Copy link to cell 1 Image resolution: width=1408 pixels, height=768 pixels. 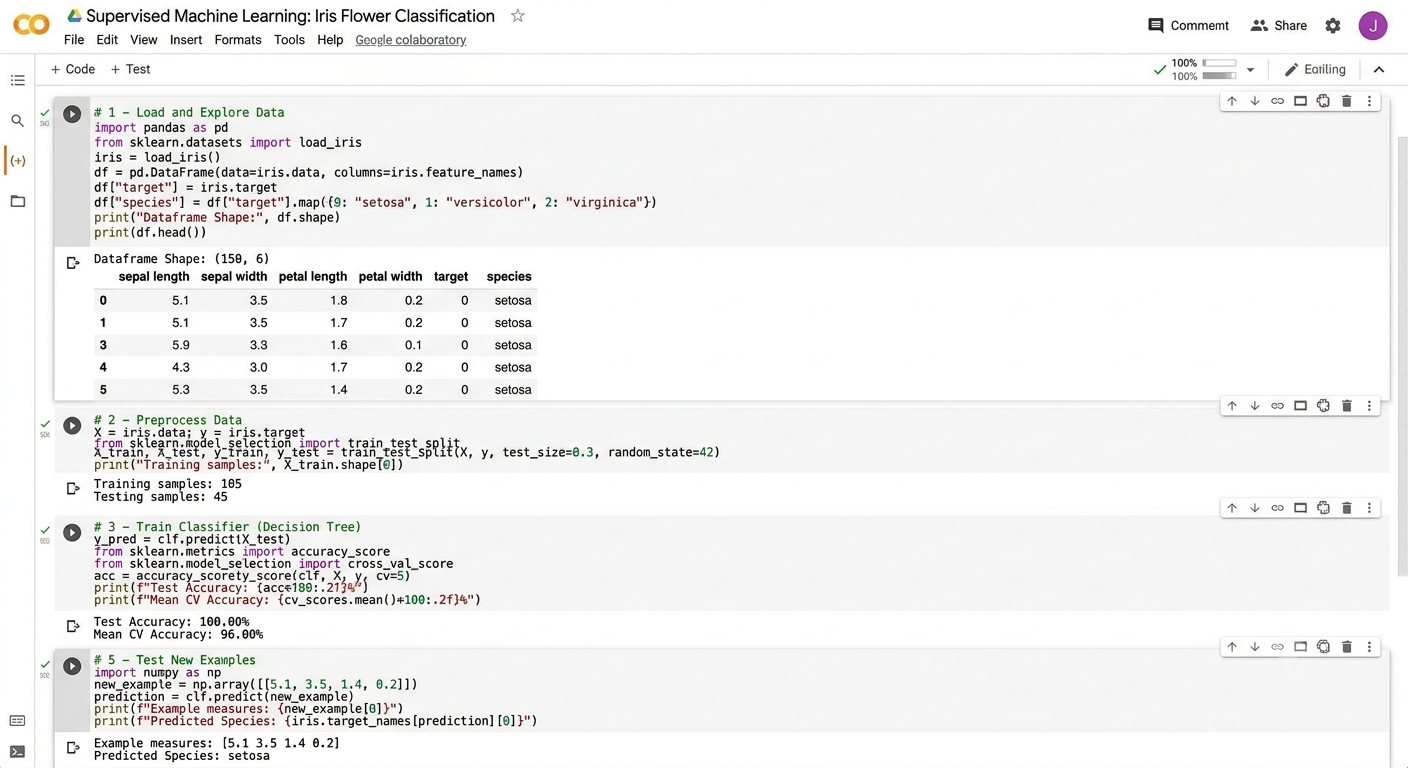tap(1278, 101)
